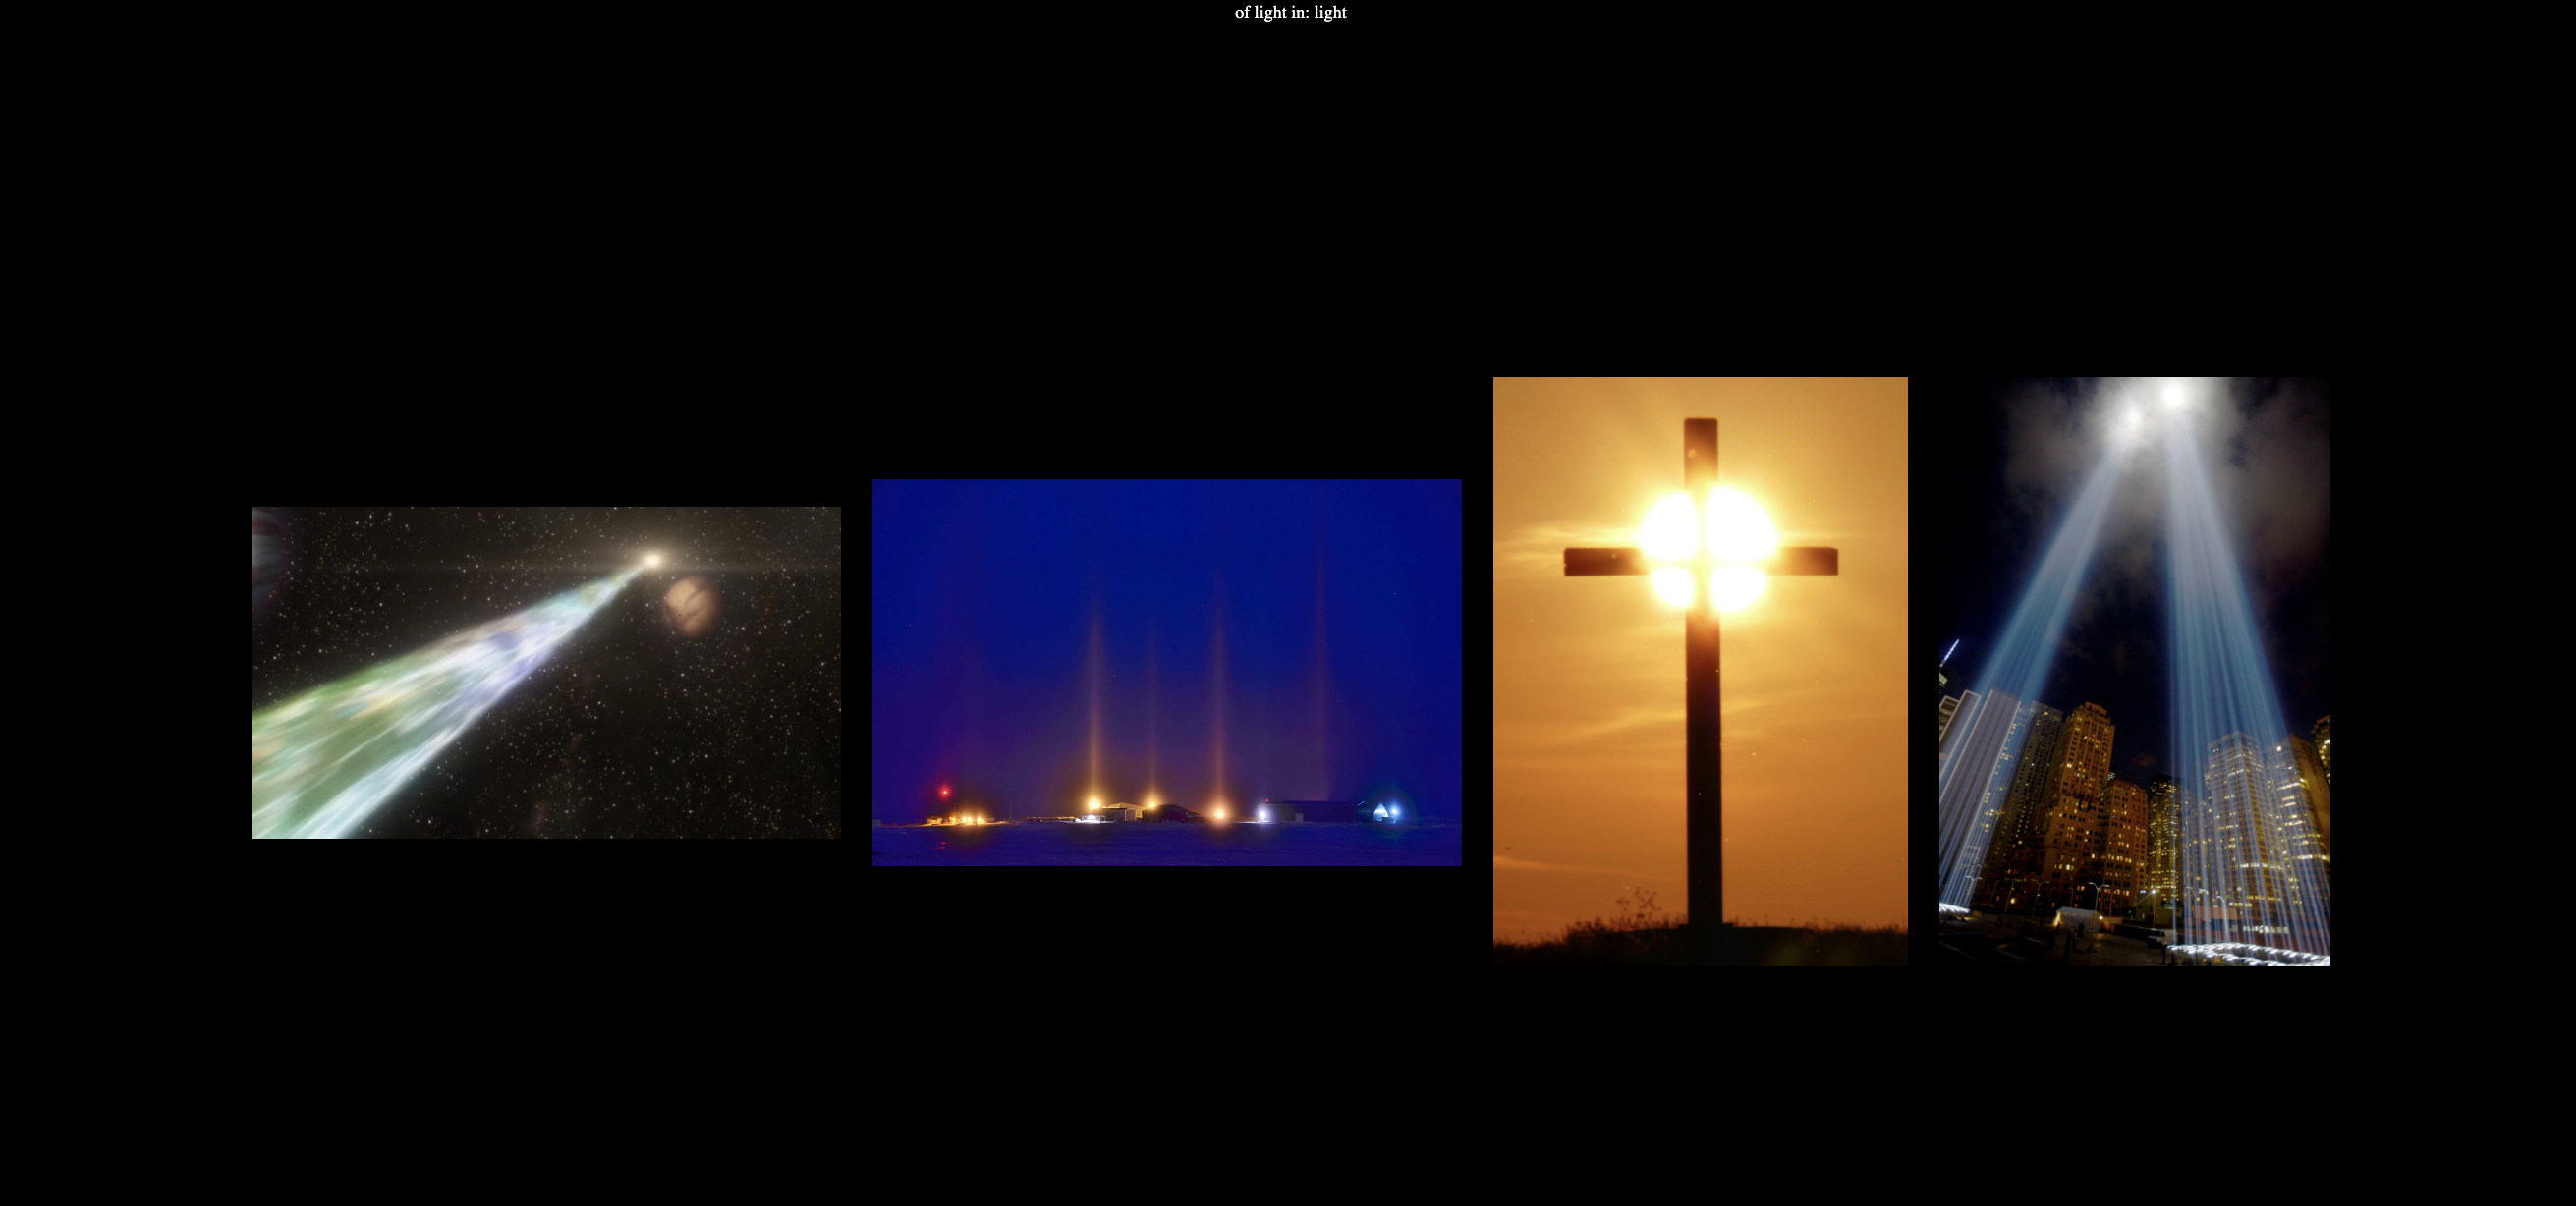Click the blue-white light at right of night photo
This screenshot has width=2576, height=1206.
tap(1394, 810)
